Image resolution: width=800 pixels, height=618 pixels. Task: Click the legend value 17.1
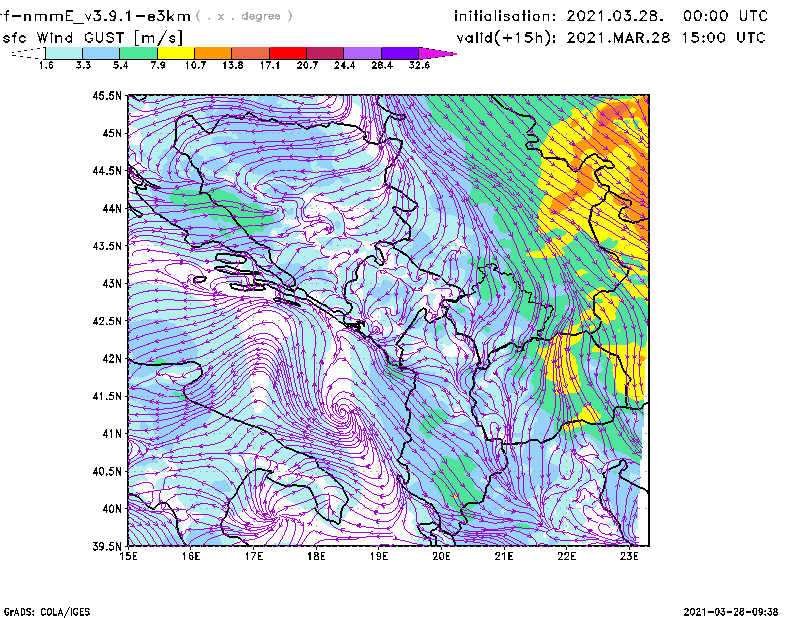270,65
